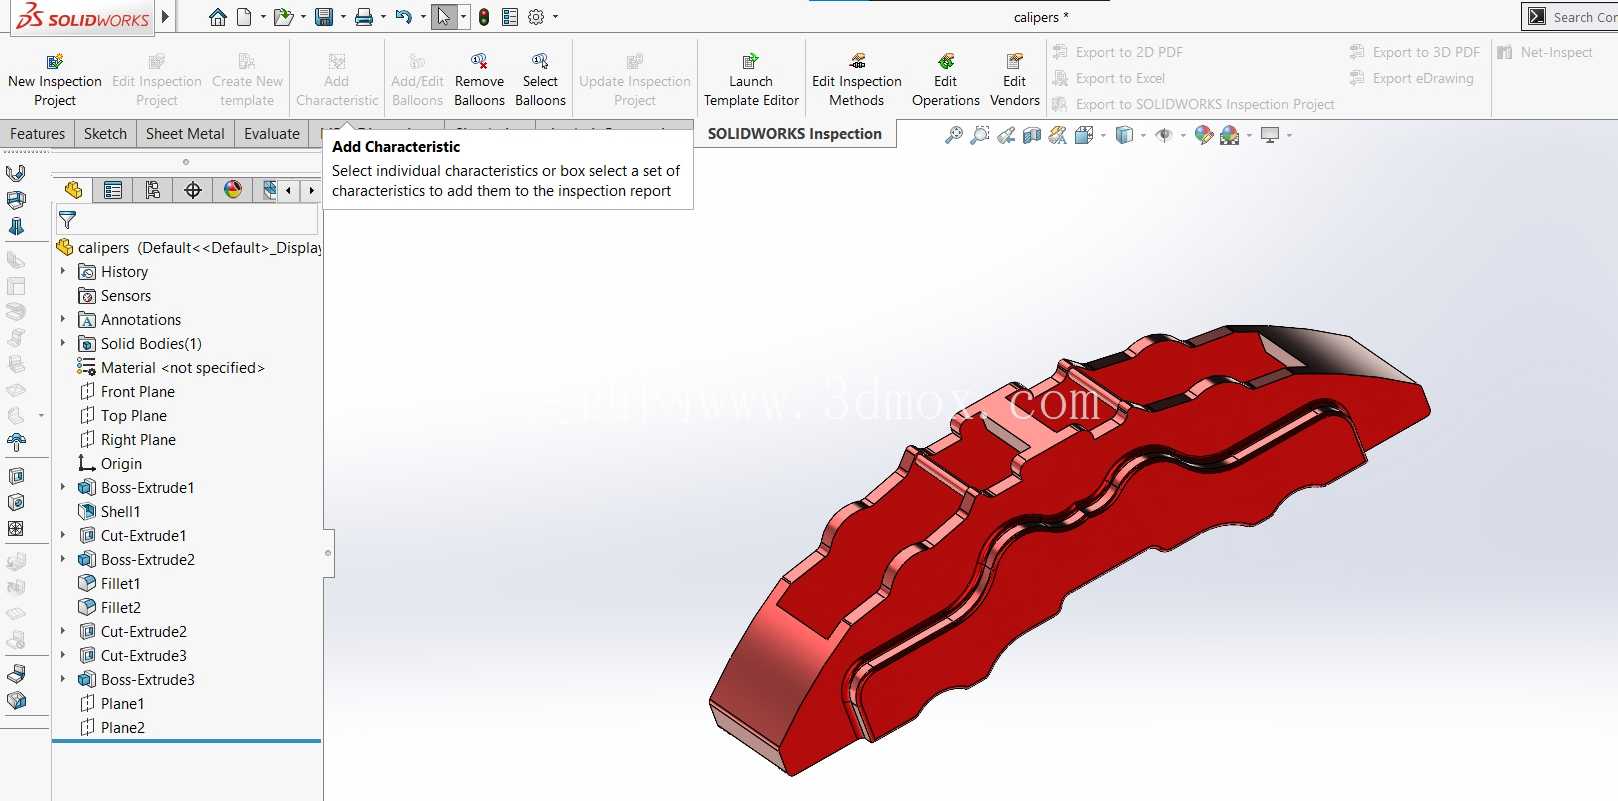The width and height of the screenshot is (1618, 801).
Task: Create a new document with the New icon
Action: (244, 17)
